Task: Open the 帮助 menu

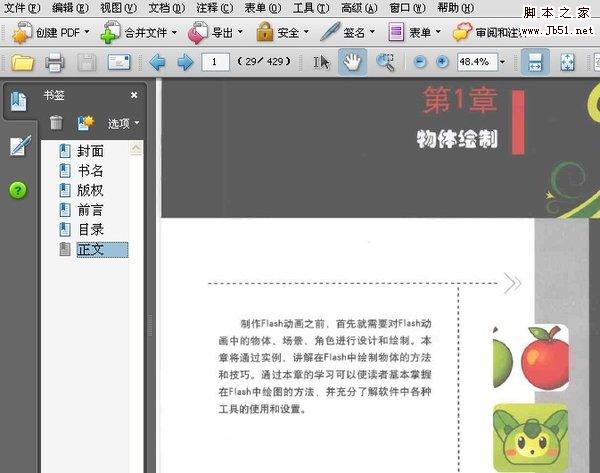Action: [x=456, y=8]
